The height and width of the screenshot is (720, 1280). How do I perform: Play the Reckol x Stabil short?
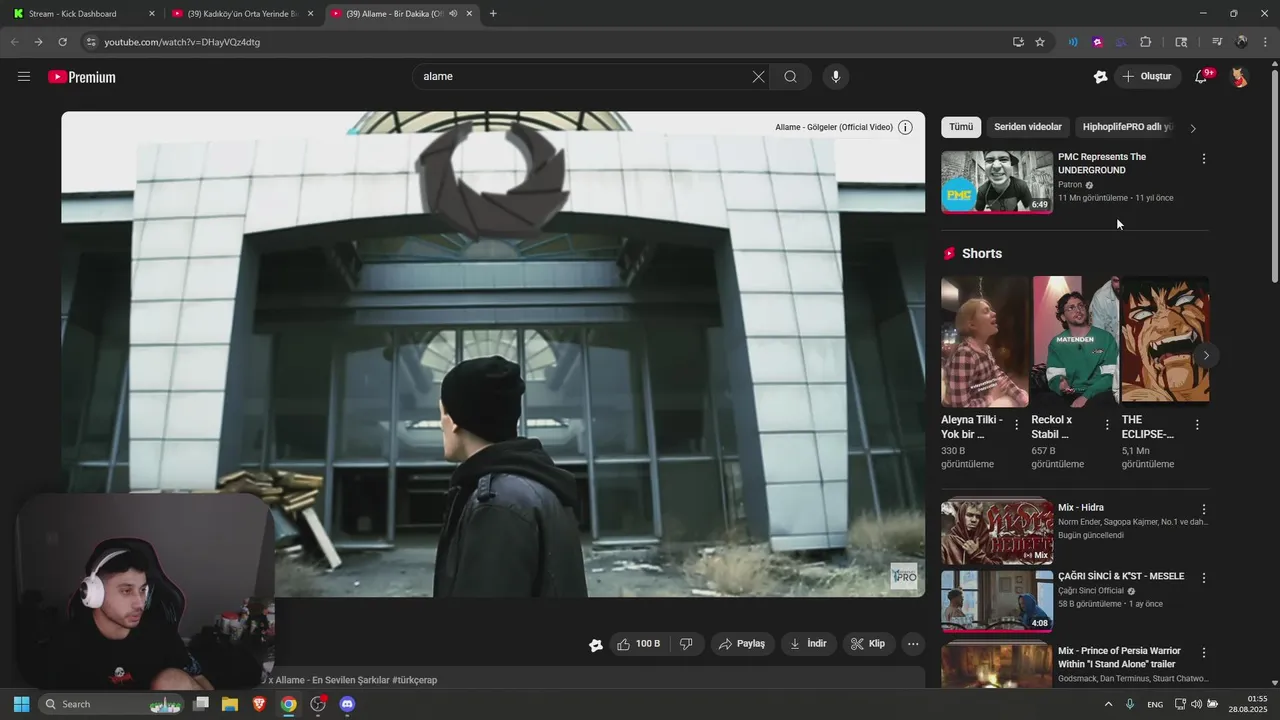tap(1075, 340)
